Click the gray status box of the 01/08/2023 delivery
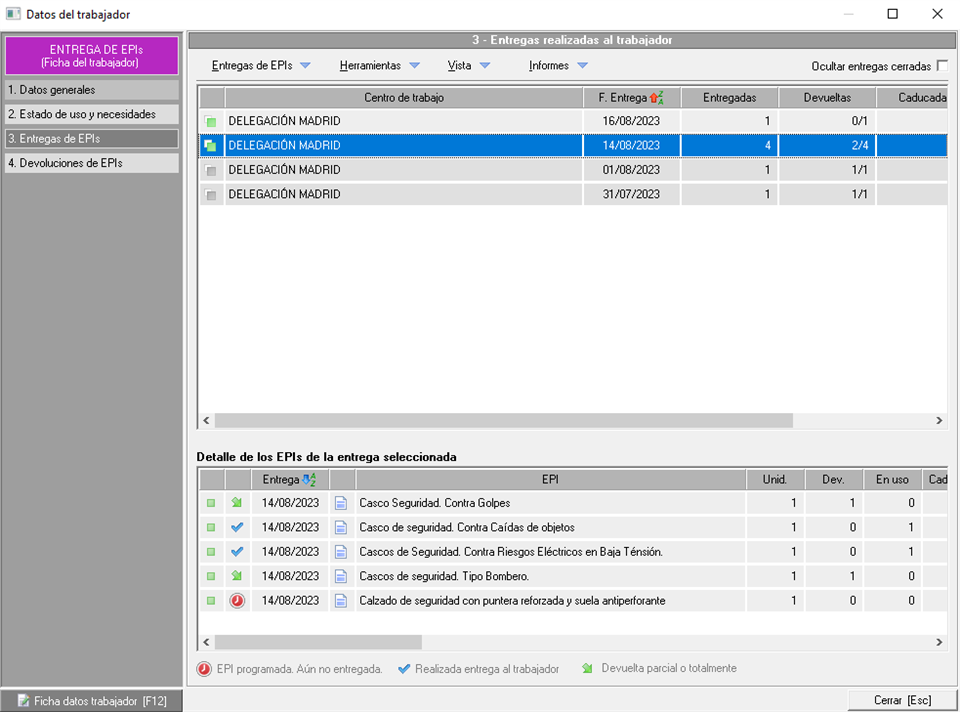The width and height of the screenshot is (960, 712). tap(211, 170)
